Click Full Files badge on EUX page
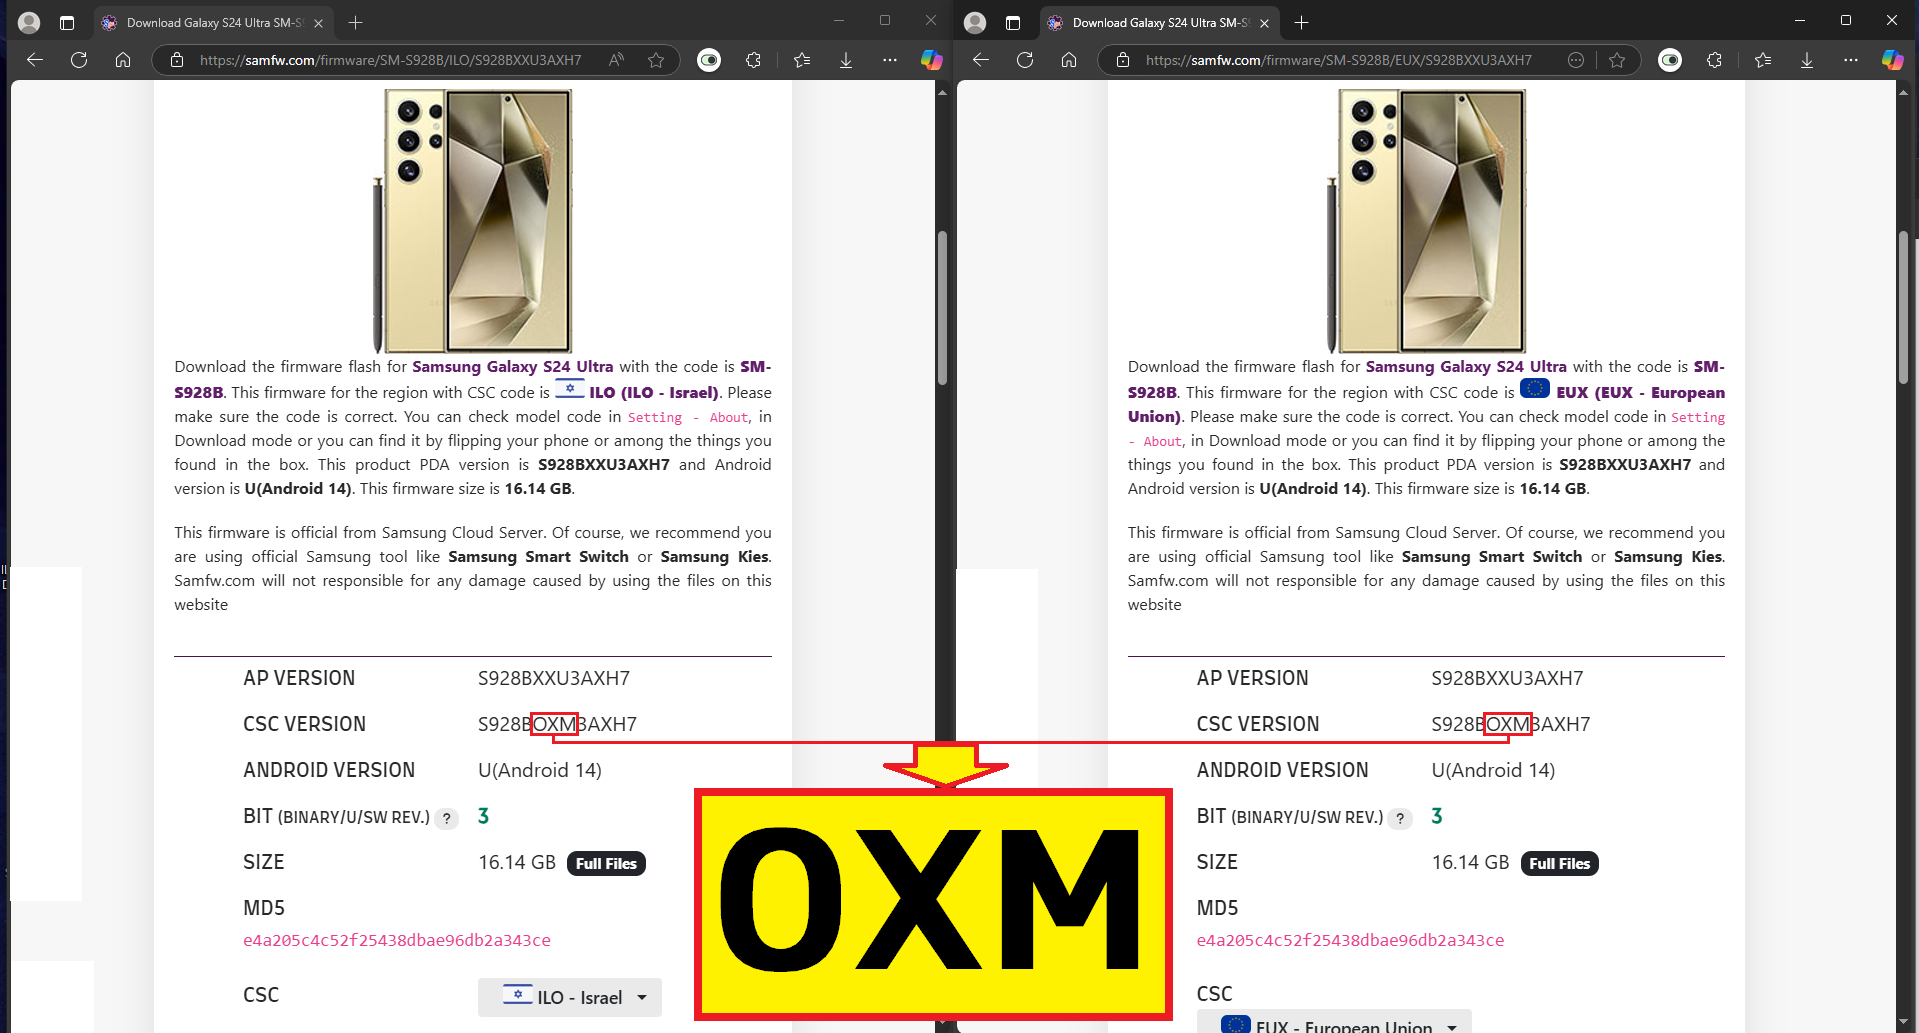The width and height of the screenshot is (1919, 1033). tap(1560, 864)
